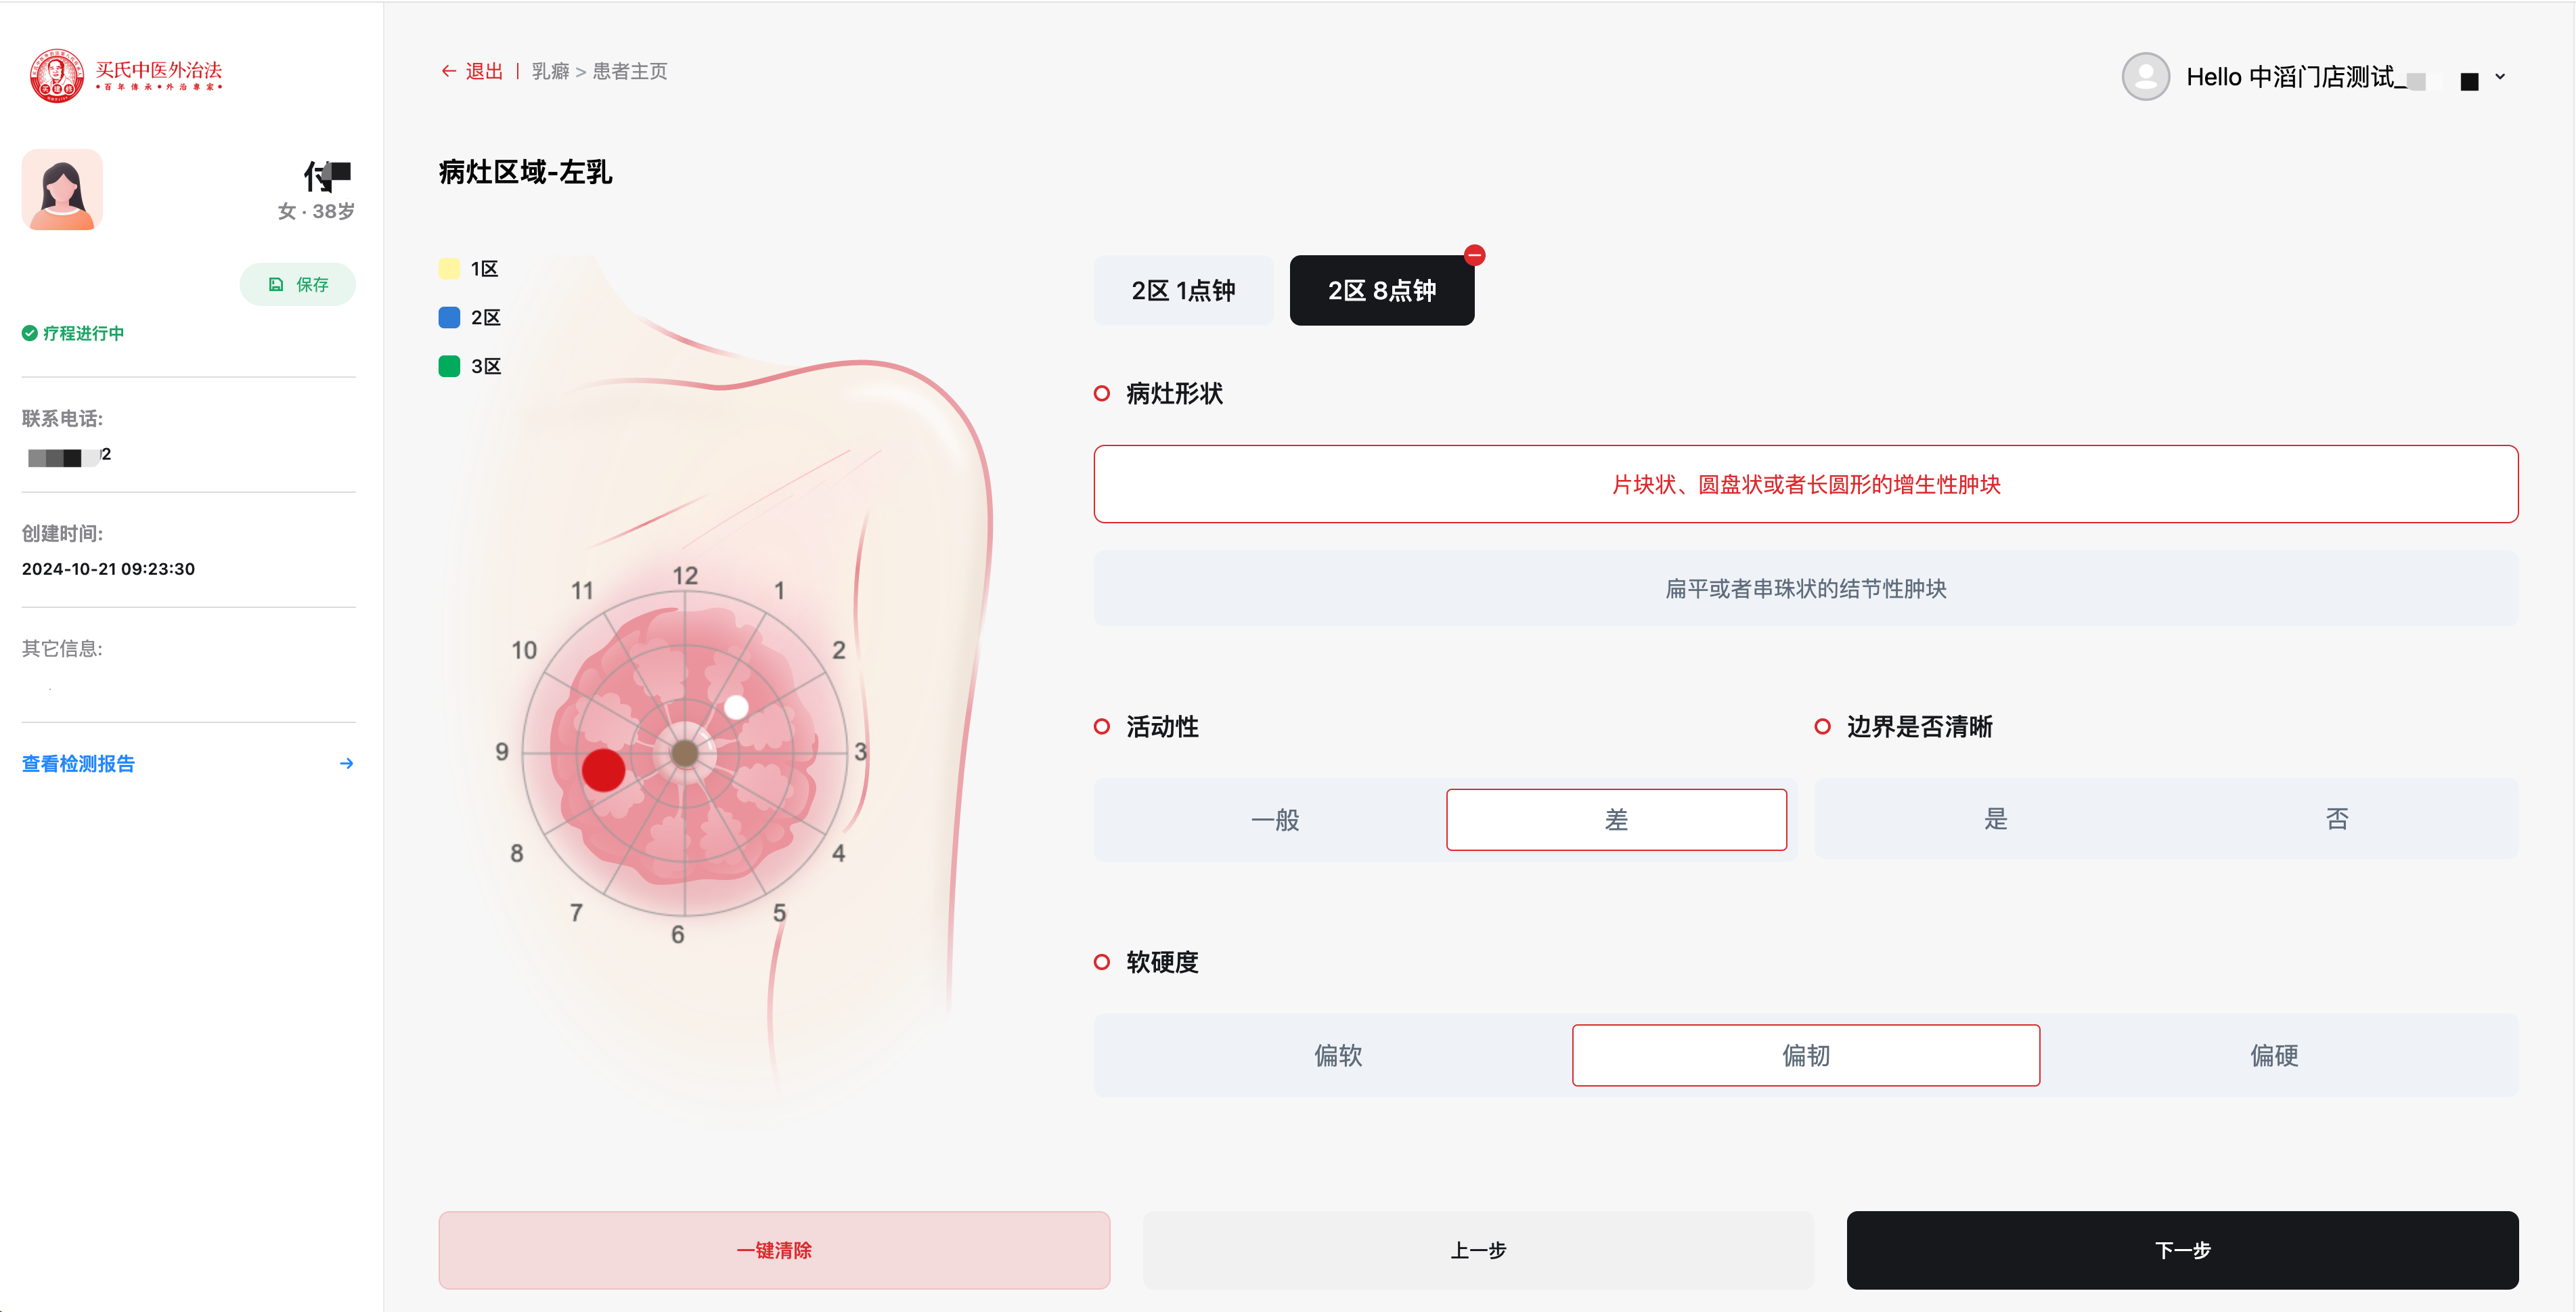Viewport: 2576px width, 1312px height.
Task: Click the blue 2区 legend swatch
Action: click(449, 317)
